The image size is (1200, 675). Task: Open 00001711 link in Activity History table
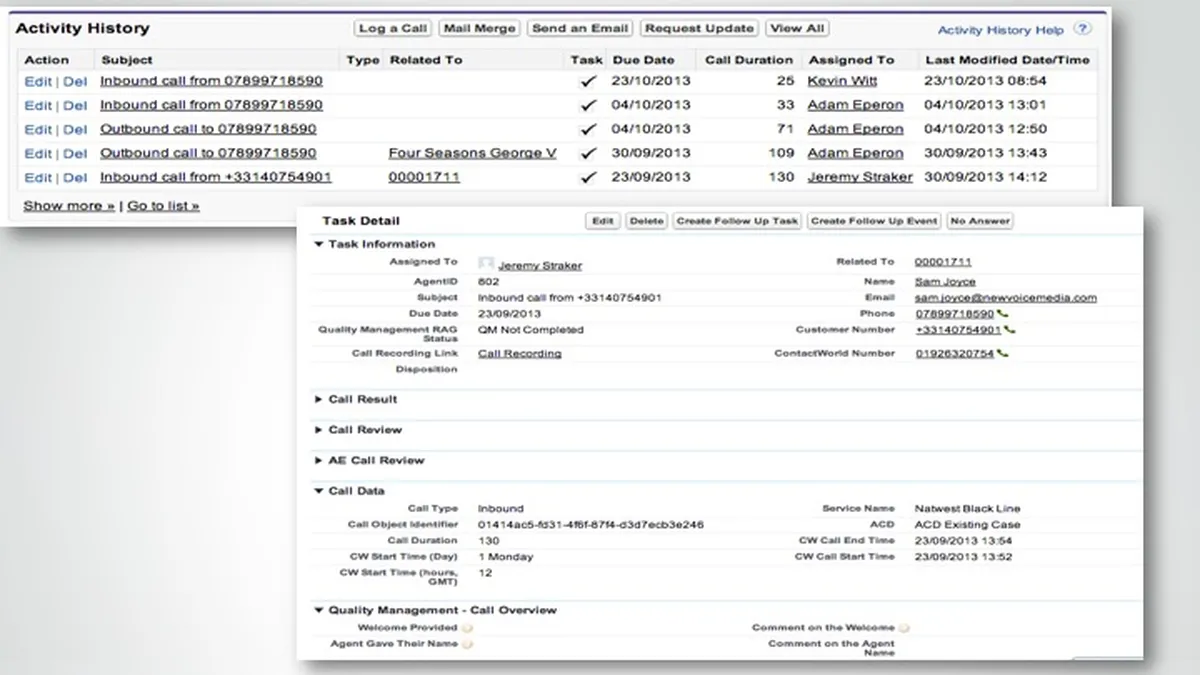(x=424, y=177)
